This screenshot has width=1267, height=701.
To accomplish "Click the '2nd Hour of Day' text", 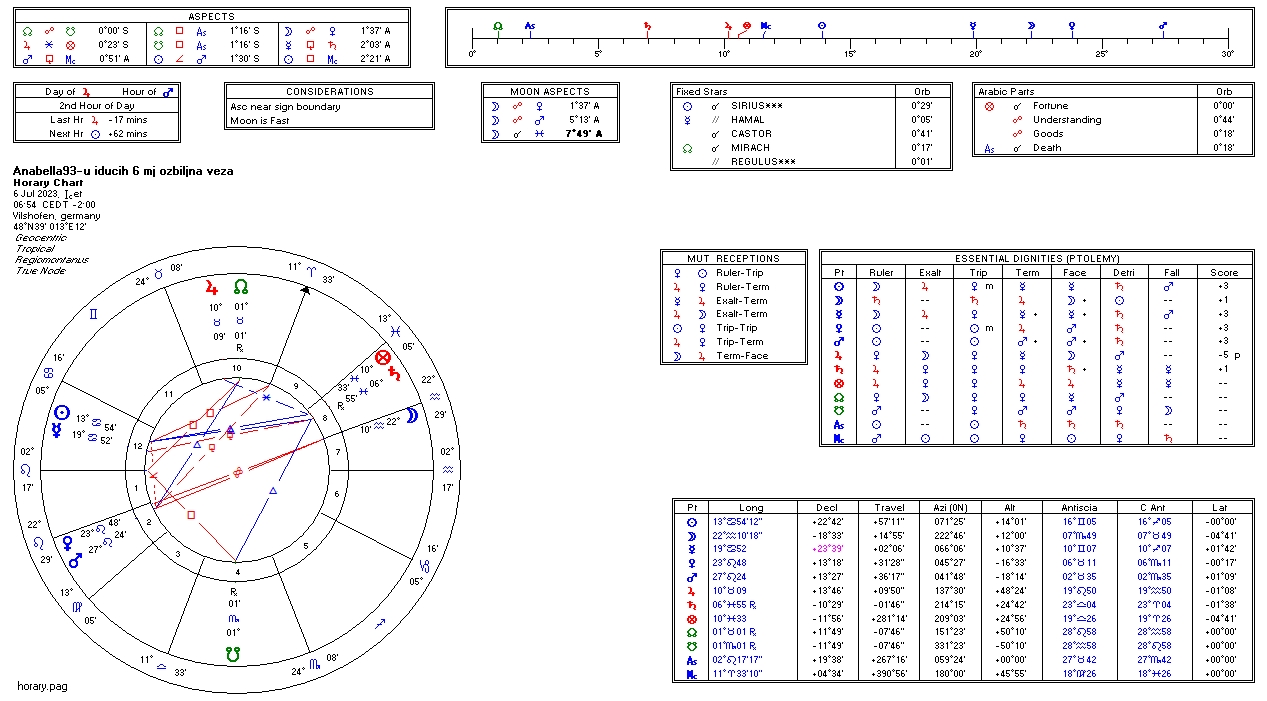I will tap(97, 106).
